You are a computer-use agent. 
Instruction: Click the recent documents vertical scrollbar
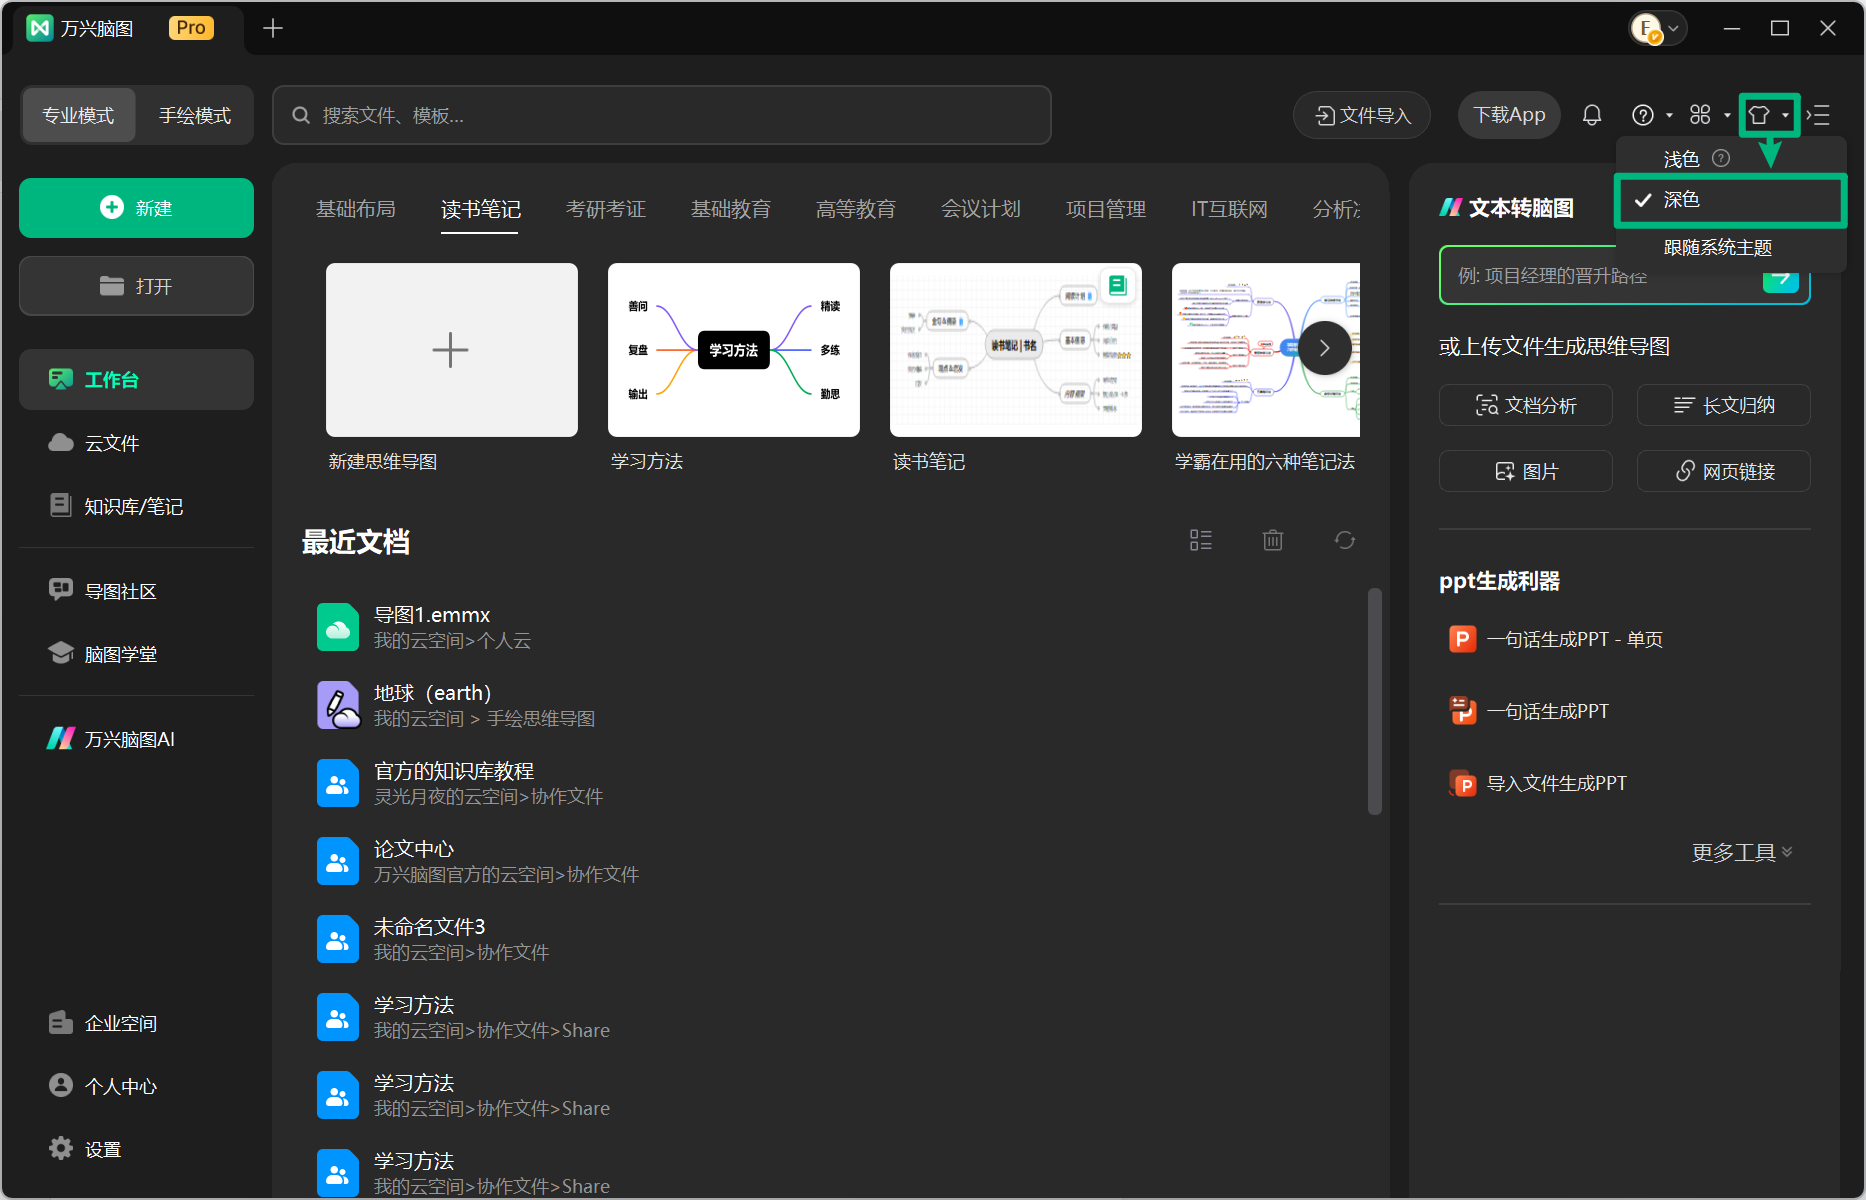(1375, 701)
